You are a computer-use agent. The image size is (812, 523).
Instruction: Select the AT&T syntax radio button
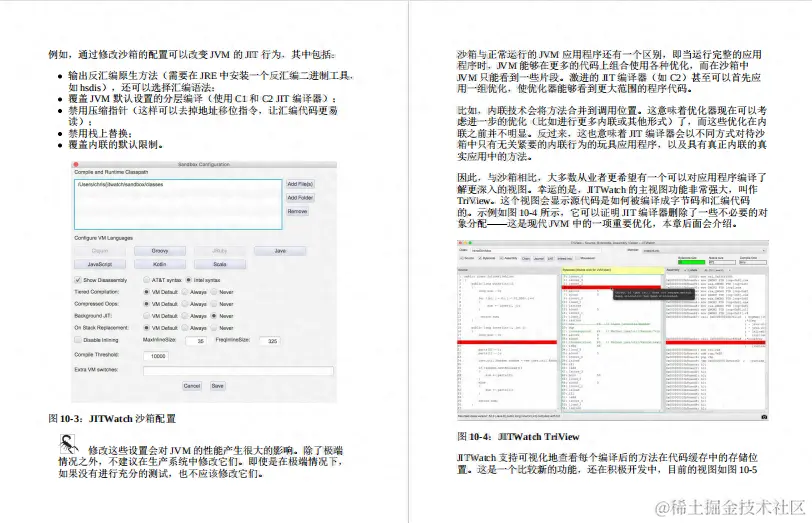[147, 280]
